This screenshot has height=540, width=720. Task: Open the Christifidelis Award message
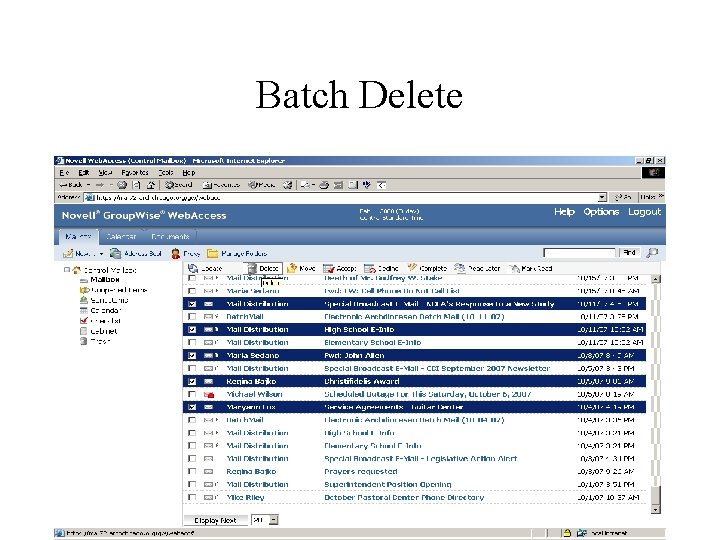click(x=362, y=382)
